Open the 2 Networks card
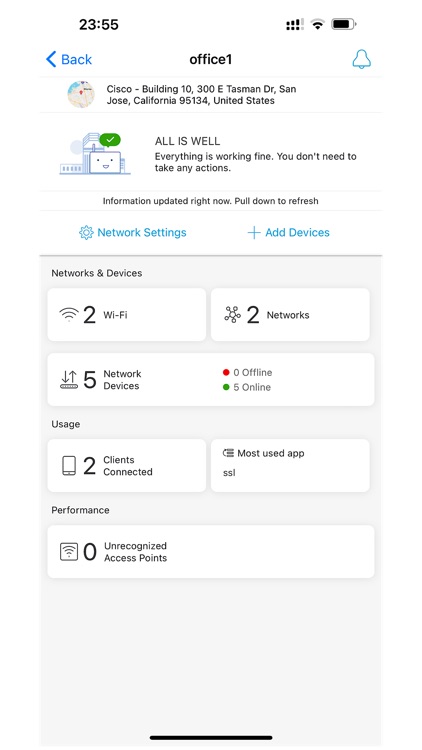This screenshot has width=422, height=750. coord(290,314)
